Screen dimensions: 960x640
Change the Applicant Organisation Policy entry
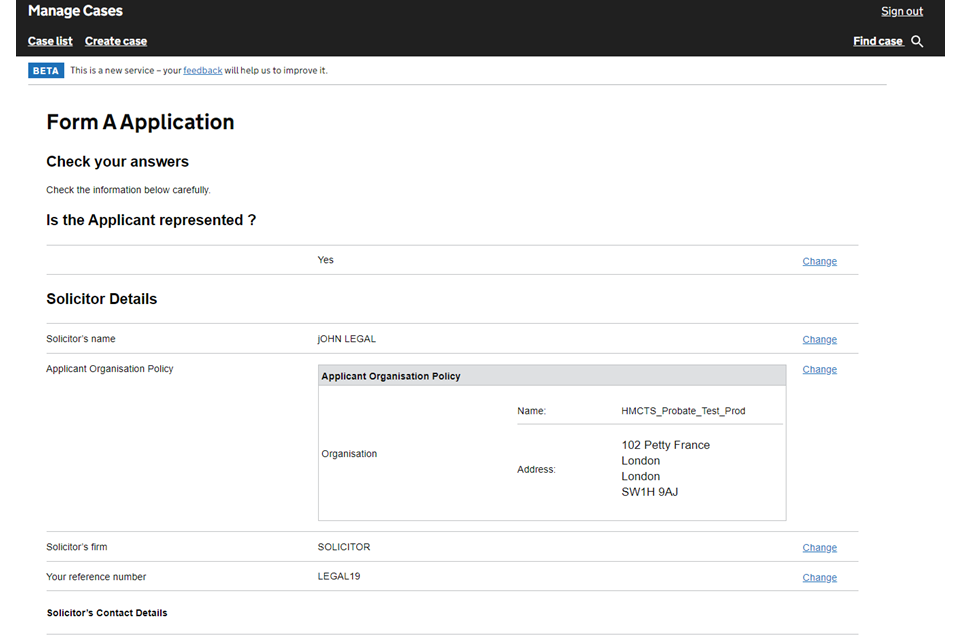pos(819,370)
